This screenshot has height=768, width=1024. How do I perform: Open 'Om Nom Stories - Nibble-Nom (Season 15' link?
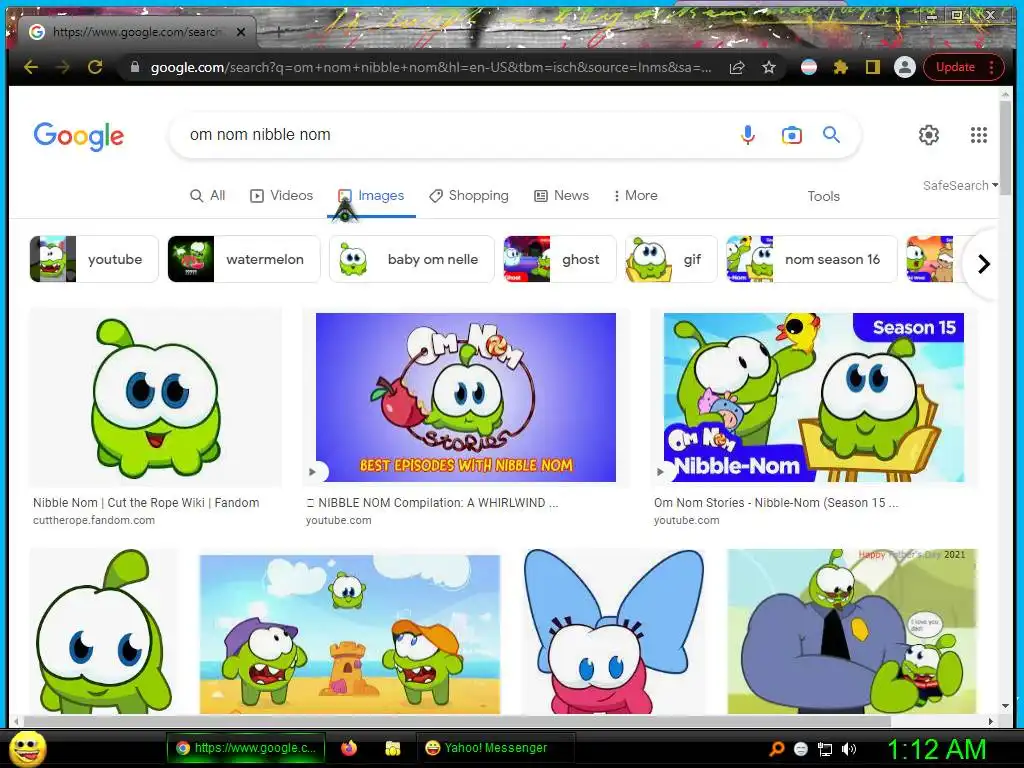(776, 503)
